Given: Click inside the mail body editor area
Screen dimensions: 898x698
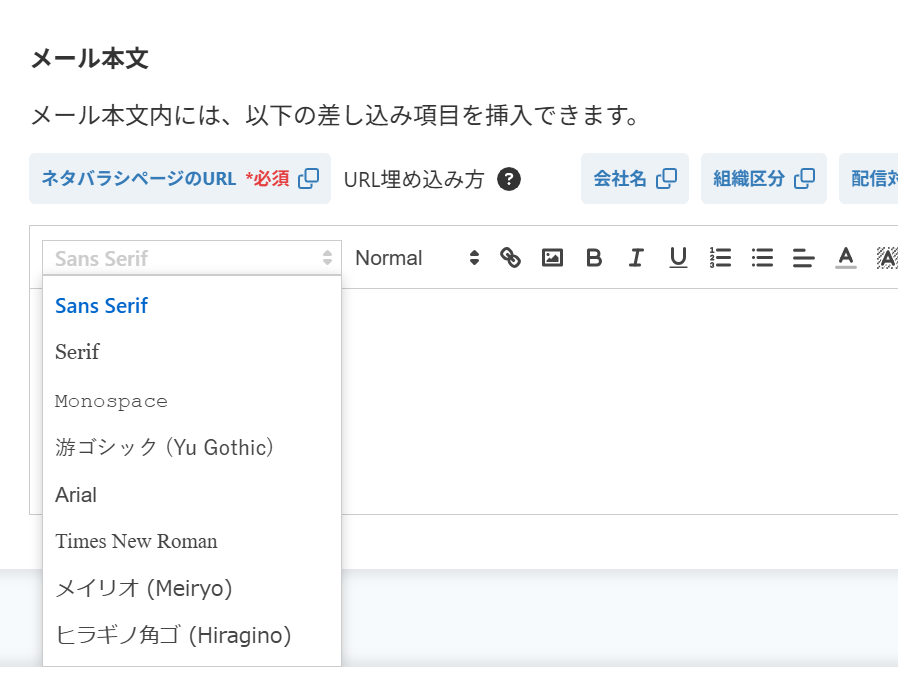Looking at the screenshot, I should [x=619, y=401].
